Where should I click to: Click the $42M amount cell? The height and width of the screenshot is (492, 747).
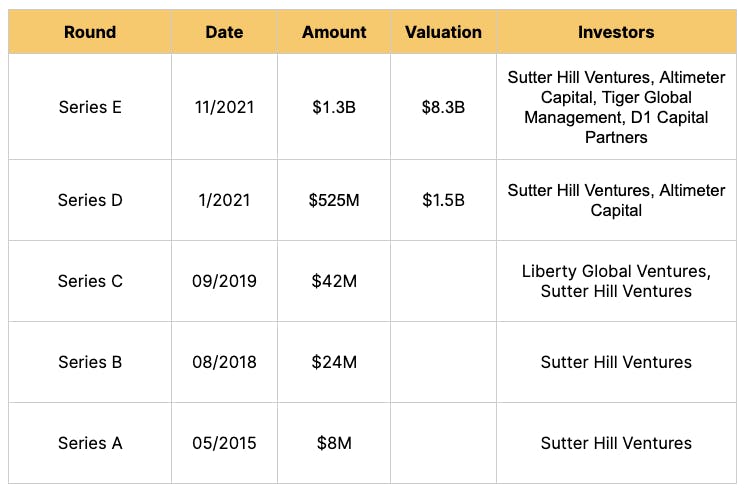point(333,281)
